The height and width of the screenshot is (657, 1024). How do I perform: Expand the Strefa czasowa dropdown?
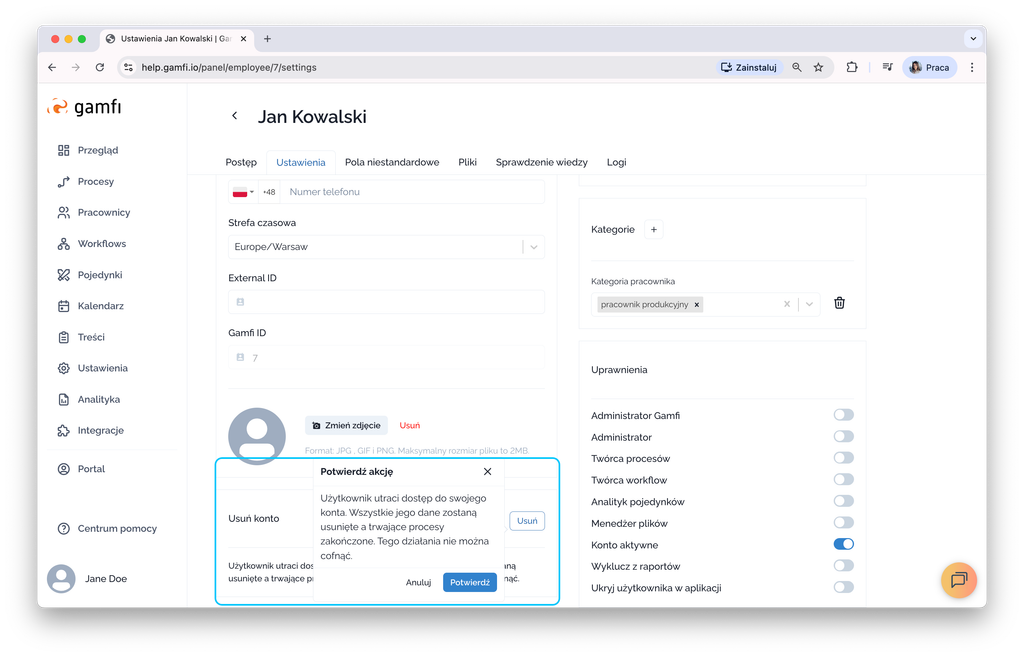pyautogui.click(x=534, y=247)
